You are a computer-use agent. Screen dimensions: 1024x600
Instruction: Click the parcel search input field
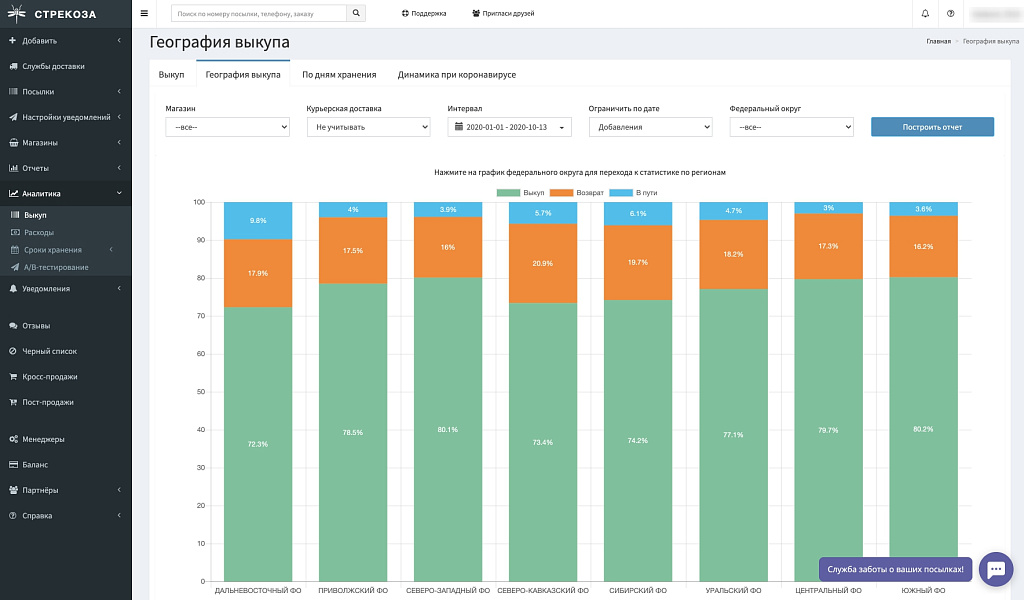258,14
